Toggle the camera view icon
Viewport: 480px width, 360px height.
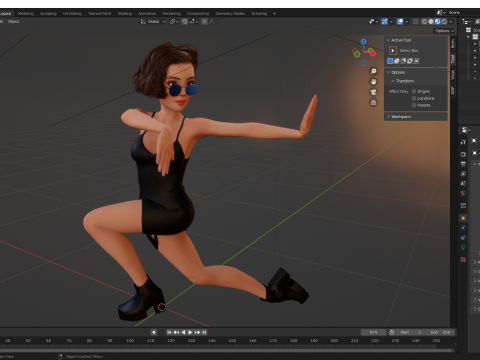374,92
